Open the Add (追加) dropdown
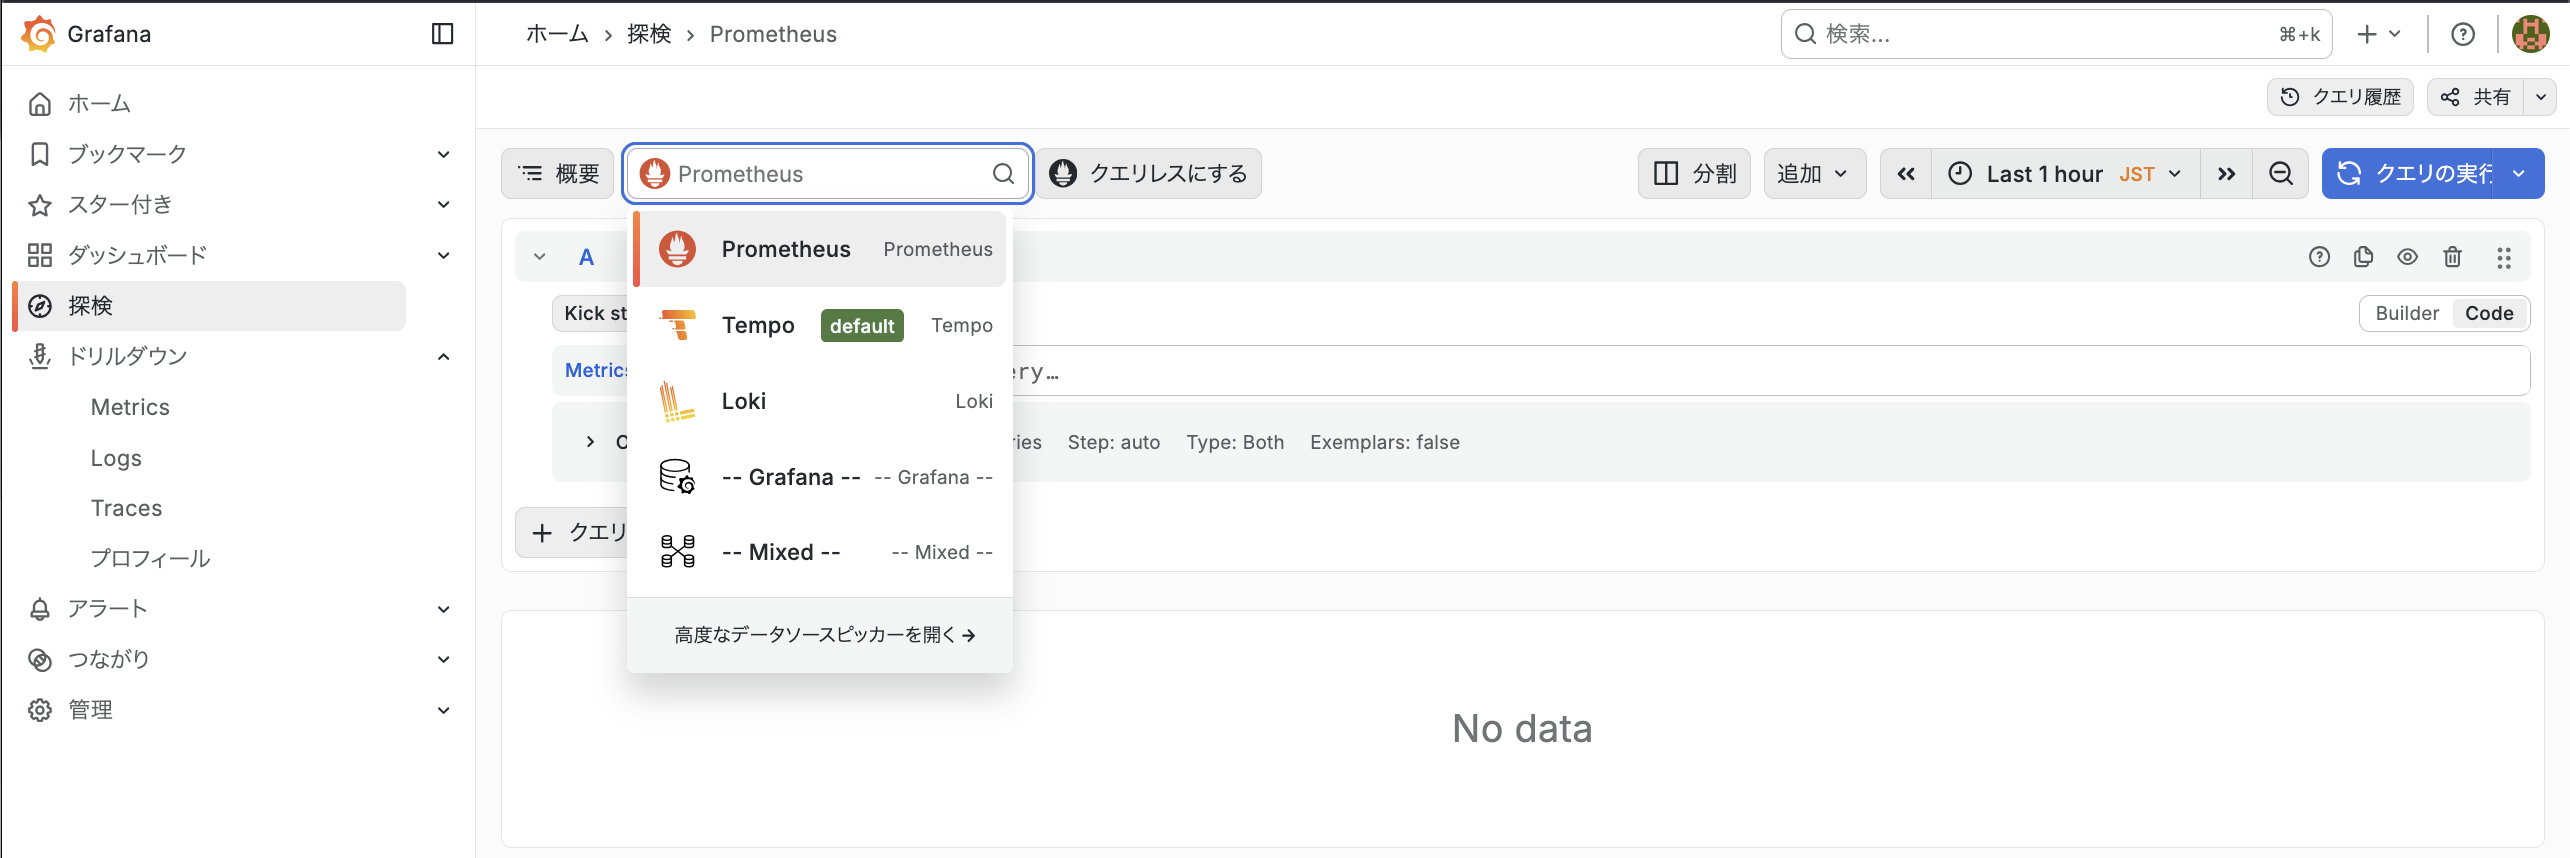This screenshot has width=2570, height=858. 1814,174
